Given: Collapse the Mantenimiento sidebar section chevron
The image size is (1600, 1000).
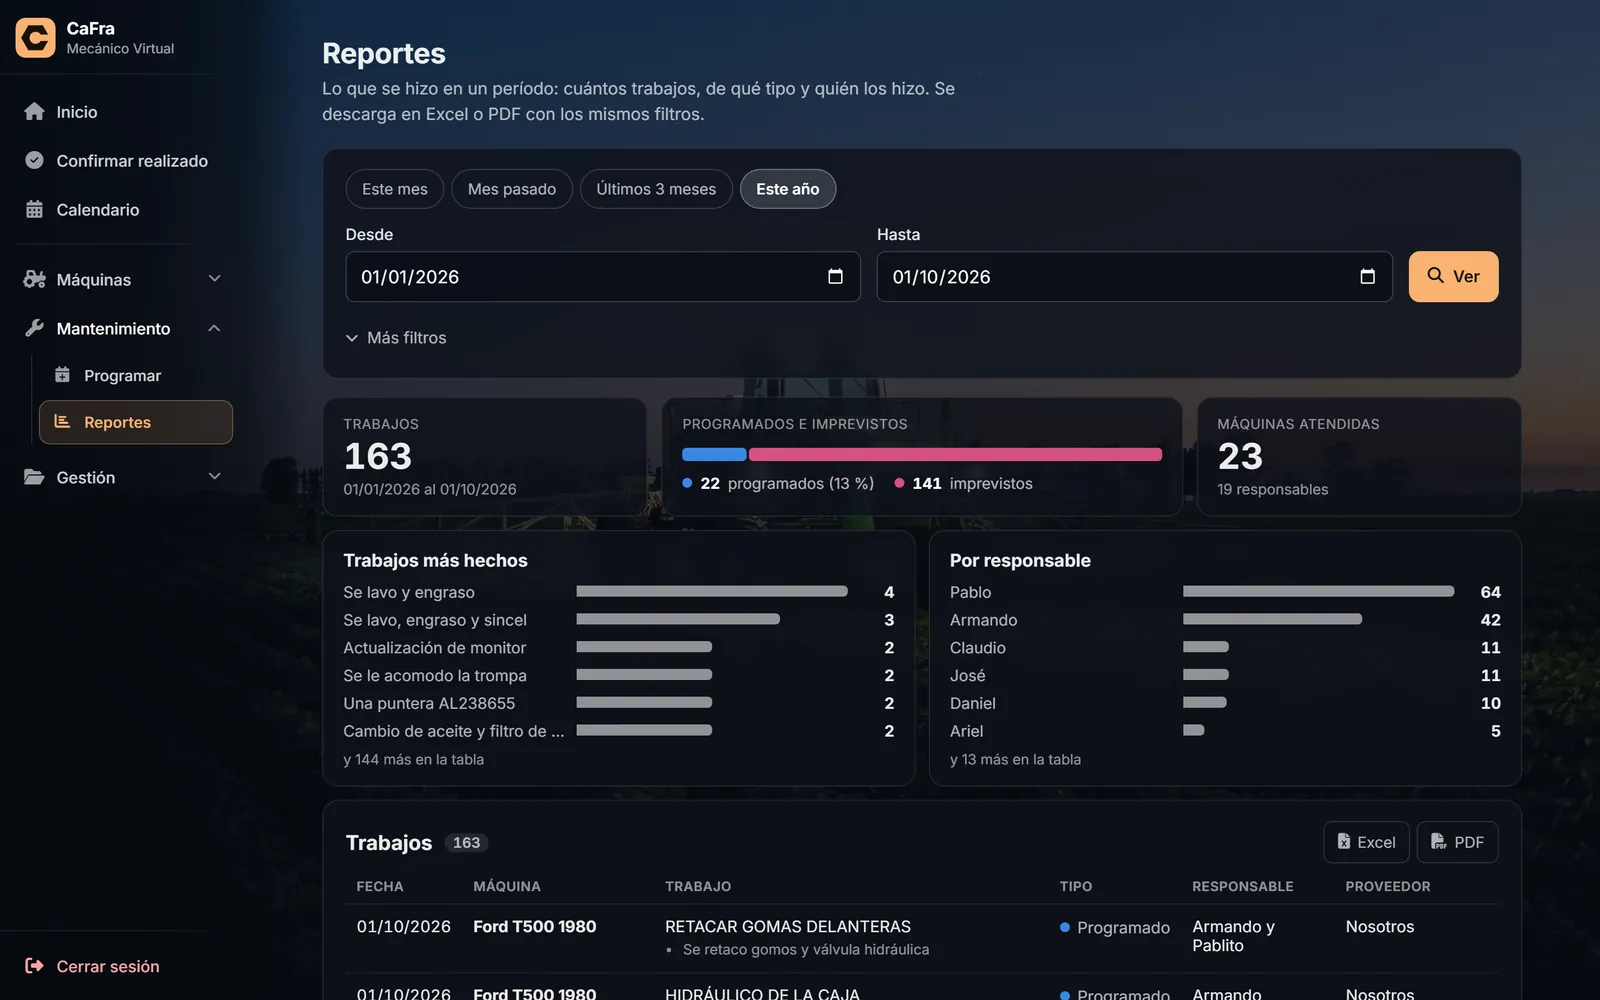Looking at the screenshot, I should [214, 328].
